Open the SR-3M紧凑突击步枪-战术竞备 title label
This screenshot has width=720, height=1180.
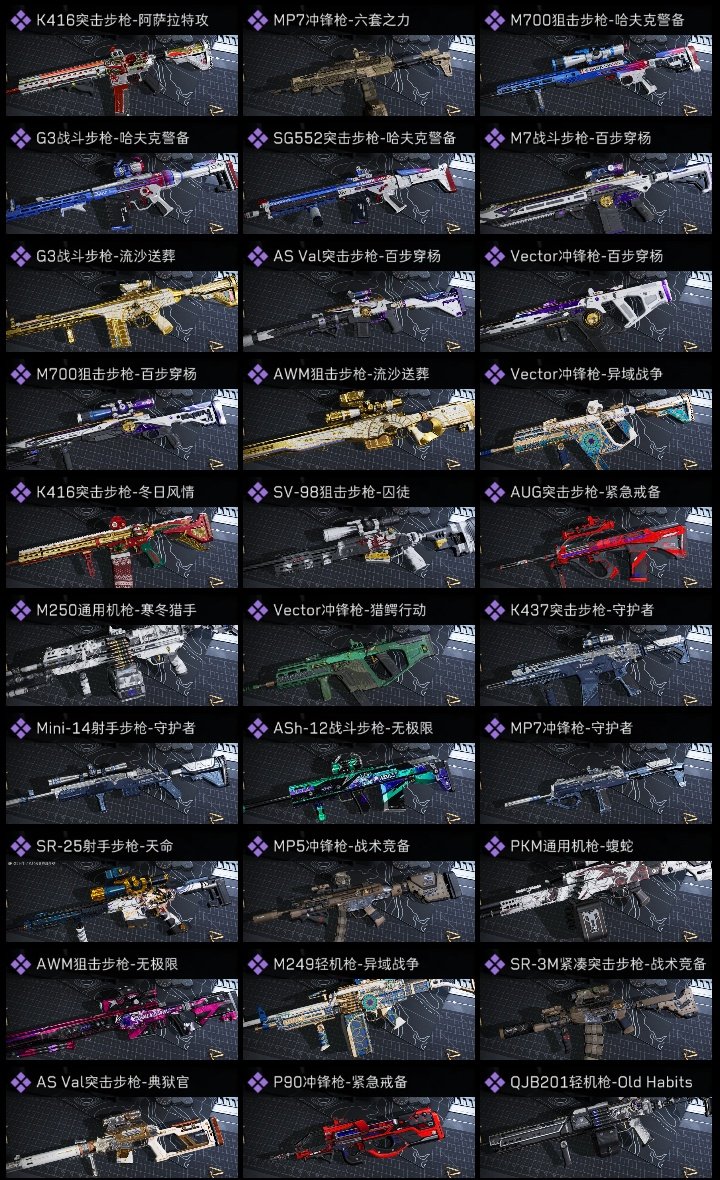[608, 964]
